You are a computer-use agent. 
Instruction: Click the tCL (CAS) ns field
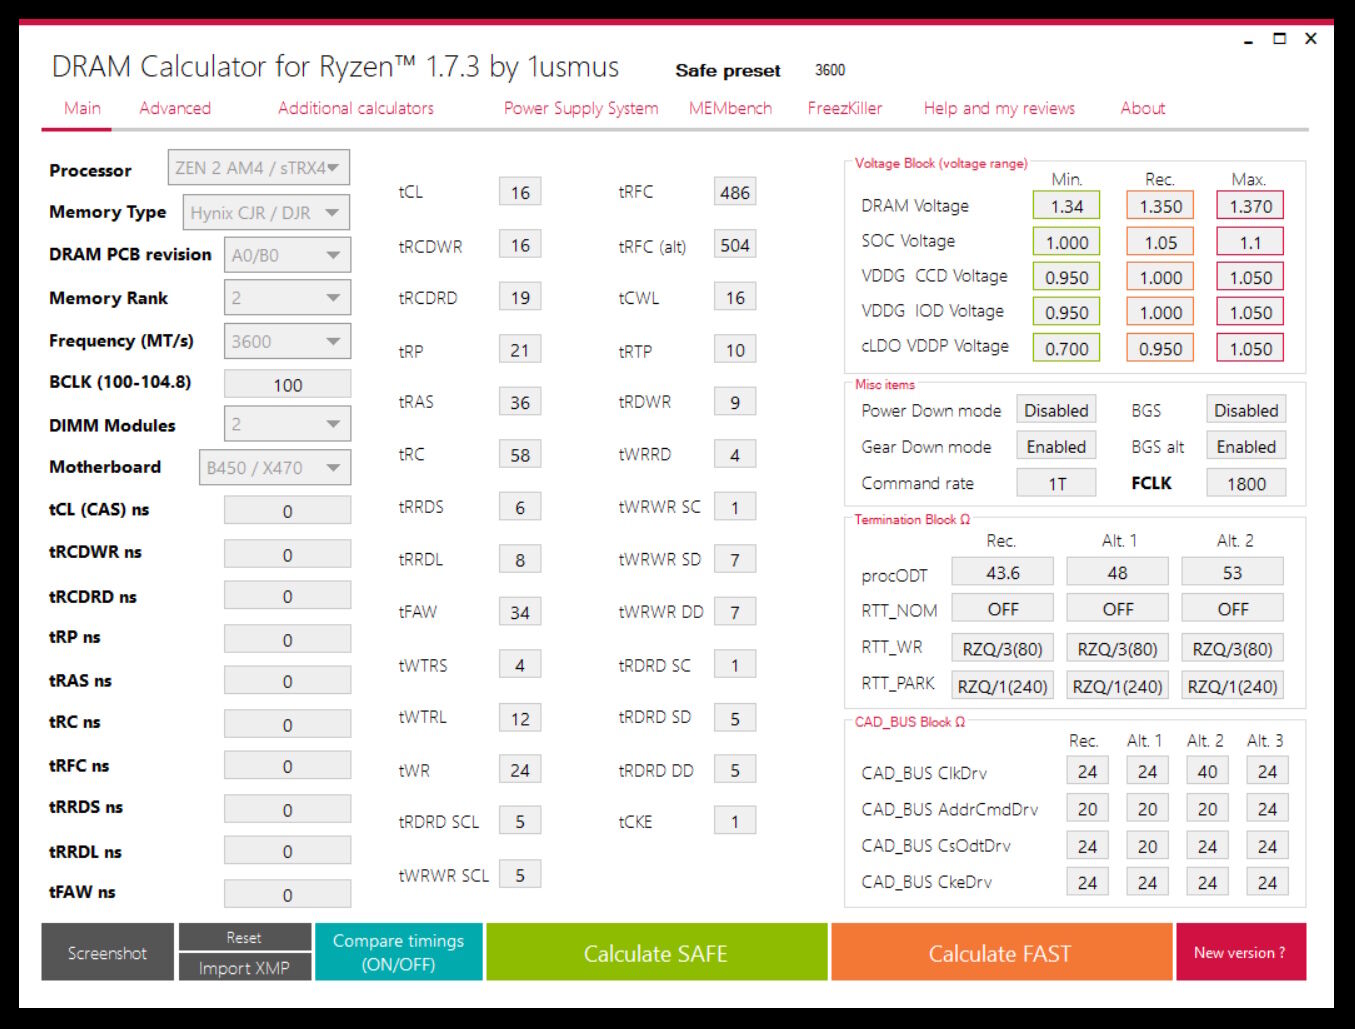click(287, 510)
